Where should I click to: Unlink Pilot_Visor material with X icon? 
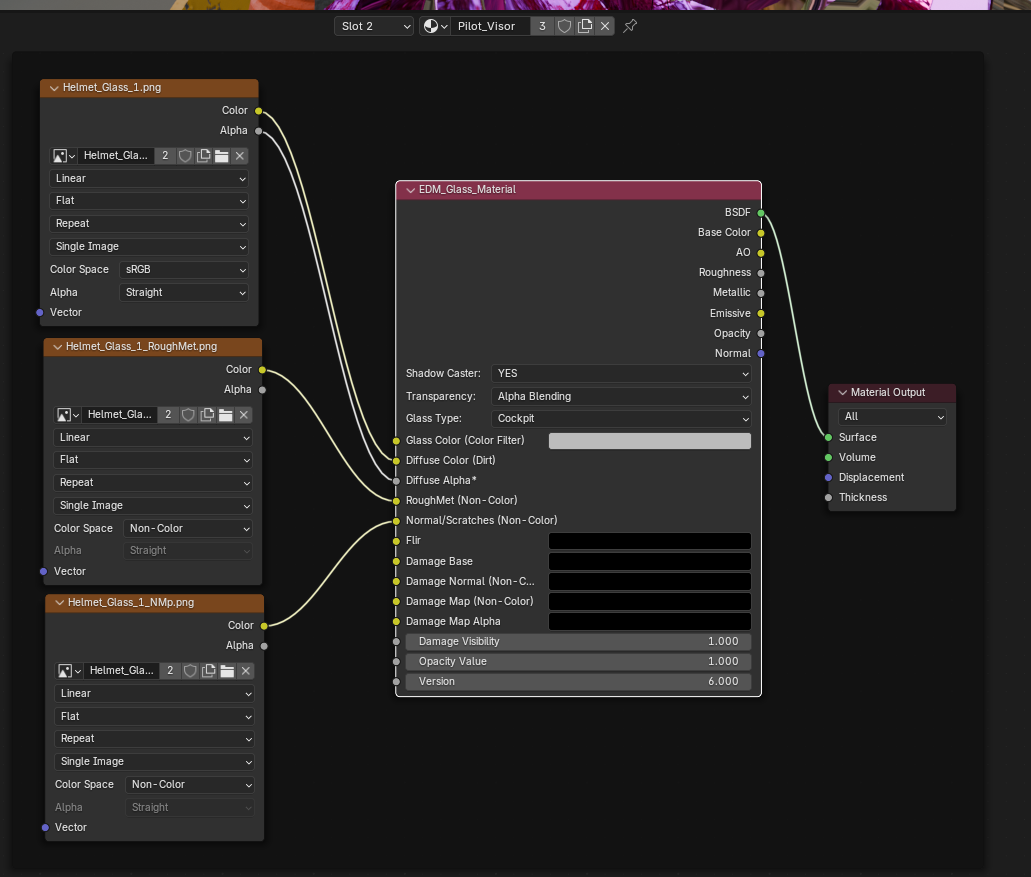(x=605, y=26)
